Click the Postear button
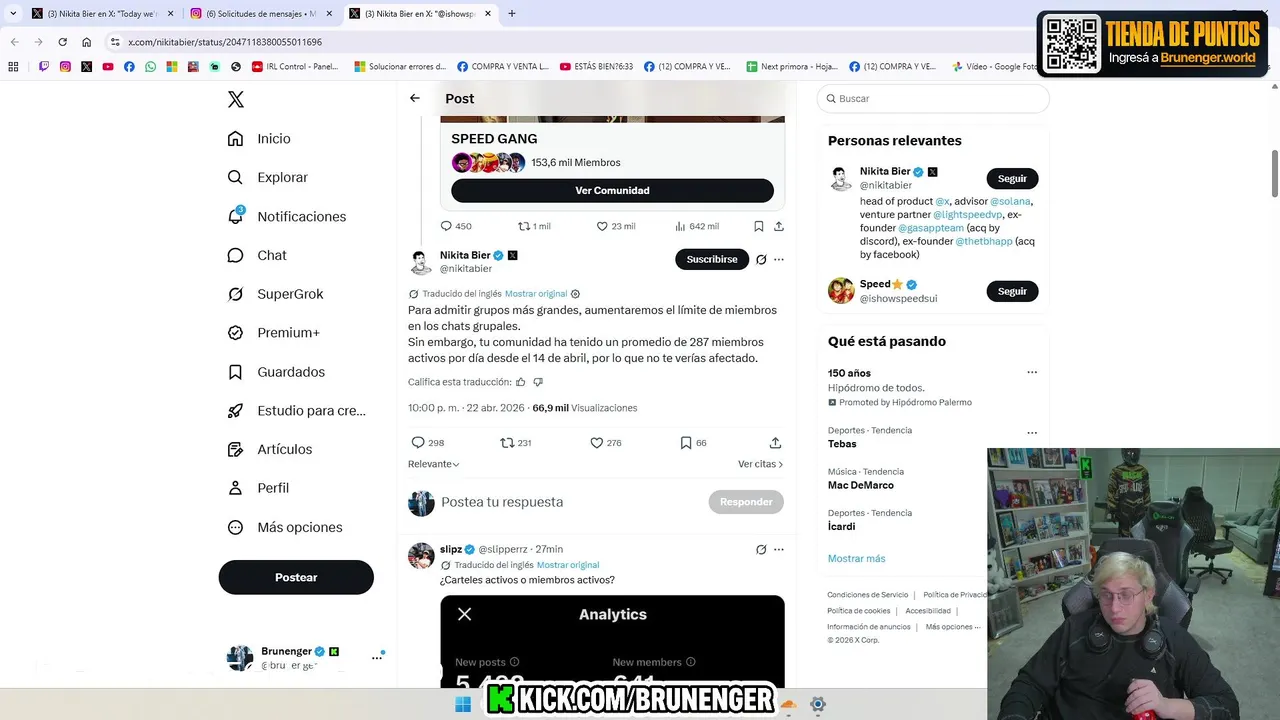 click(x=296, y=577)
